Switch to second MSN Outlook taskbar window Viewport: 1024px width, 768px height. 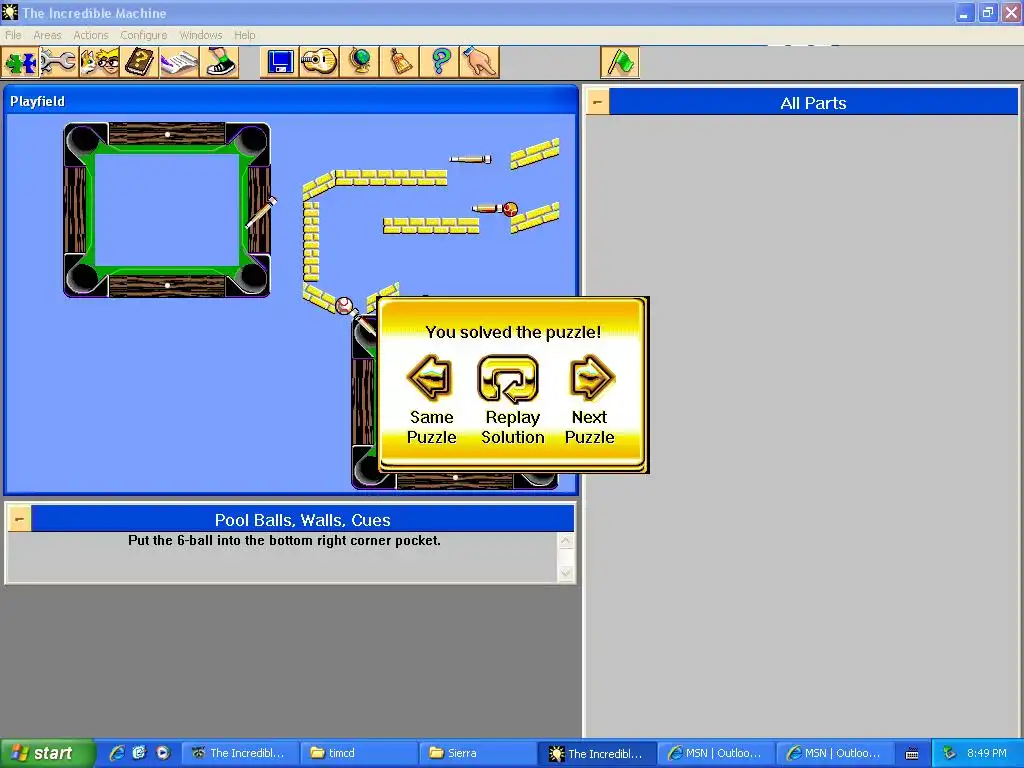[835, 753]
